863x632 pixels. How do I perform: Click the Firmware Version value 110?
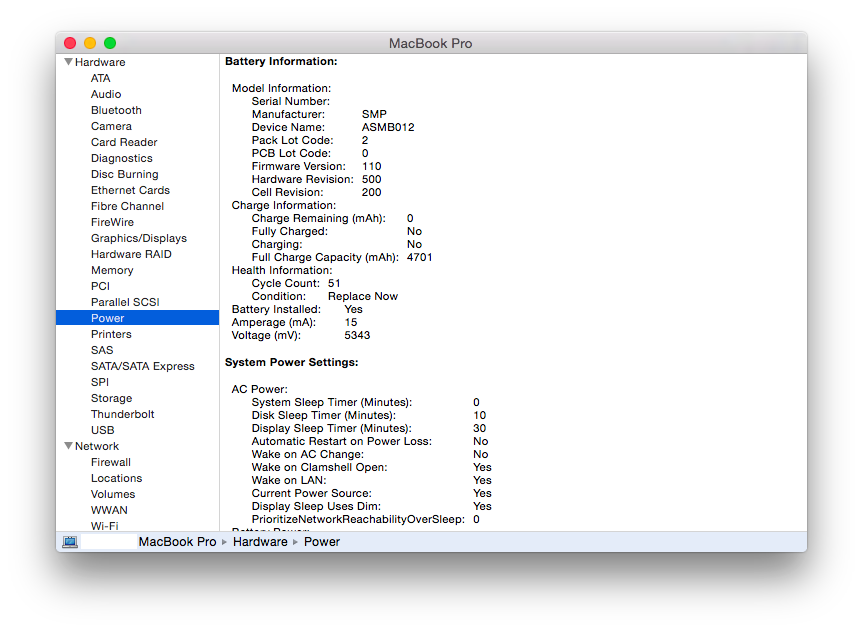pos(372,166)
